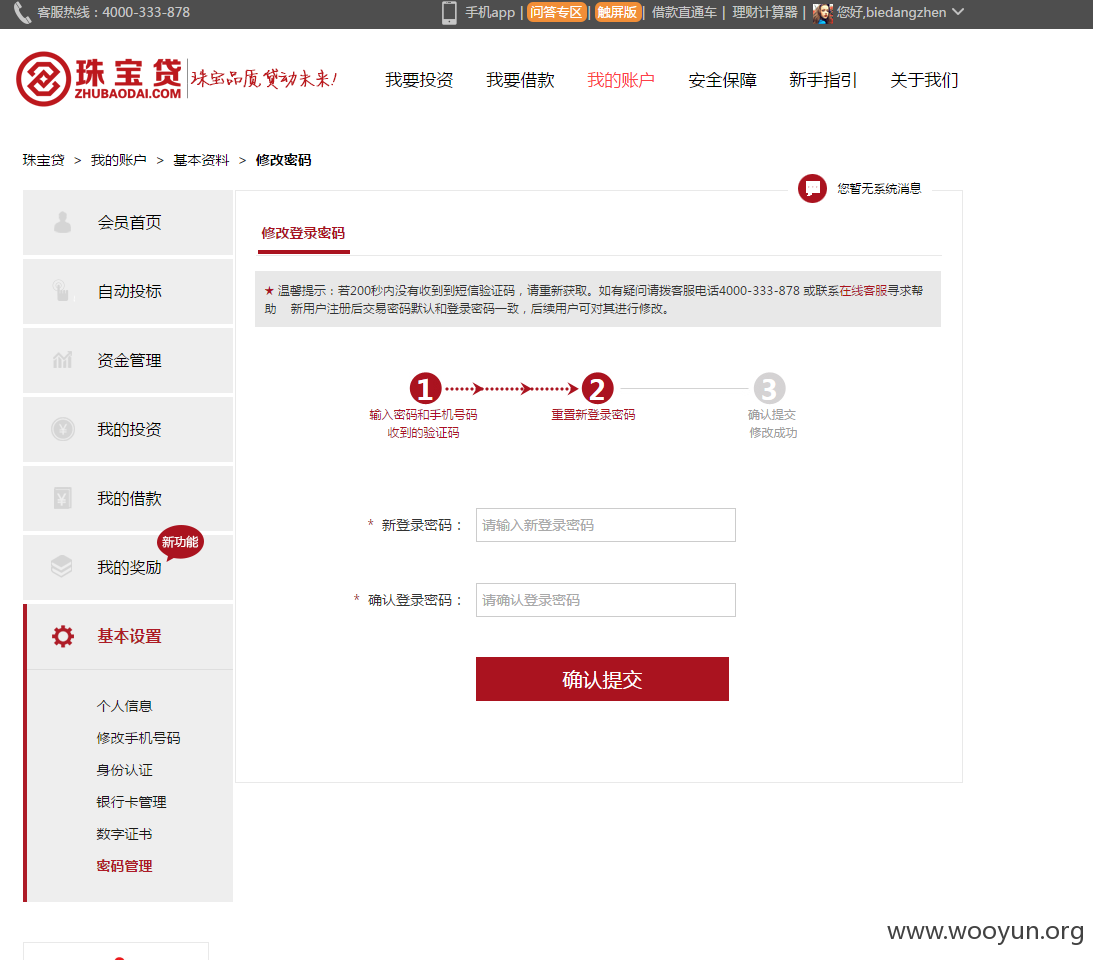Viewport: 1093px width, 960px height.
Task: Click the phone handset hotline icon
Action: tap(22, 13)
